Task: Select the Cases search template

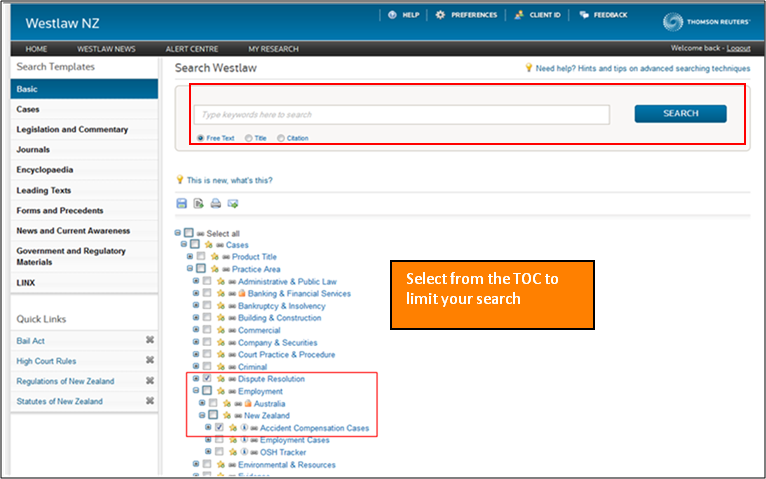Action: pyautogui.click(x=84, y=109)
